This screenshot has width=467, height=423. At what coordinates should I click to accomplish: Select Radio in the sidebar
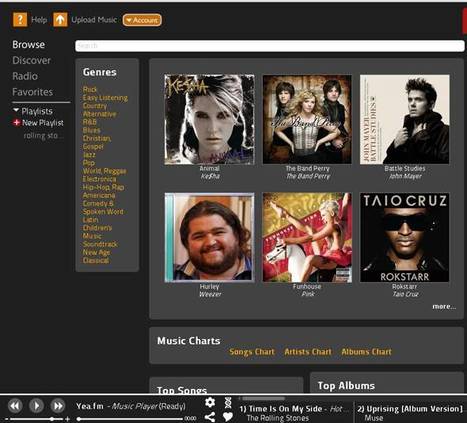[25, 76]
